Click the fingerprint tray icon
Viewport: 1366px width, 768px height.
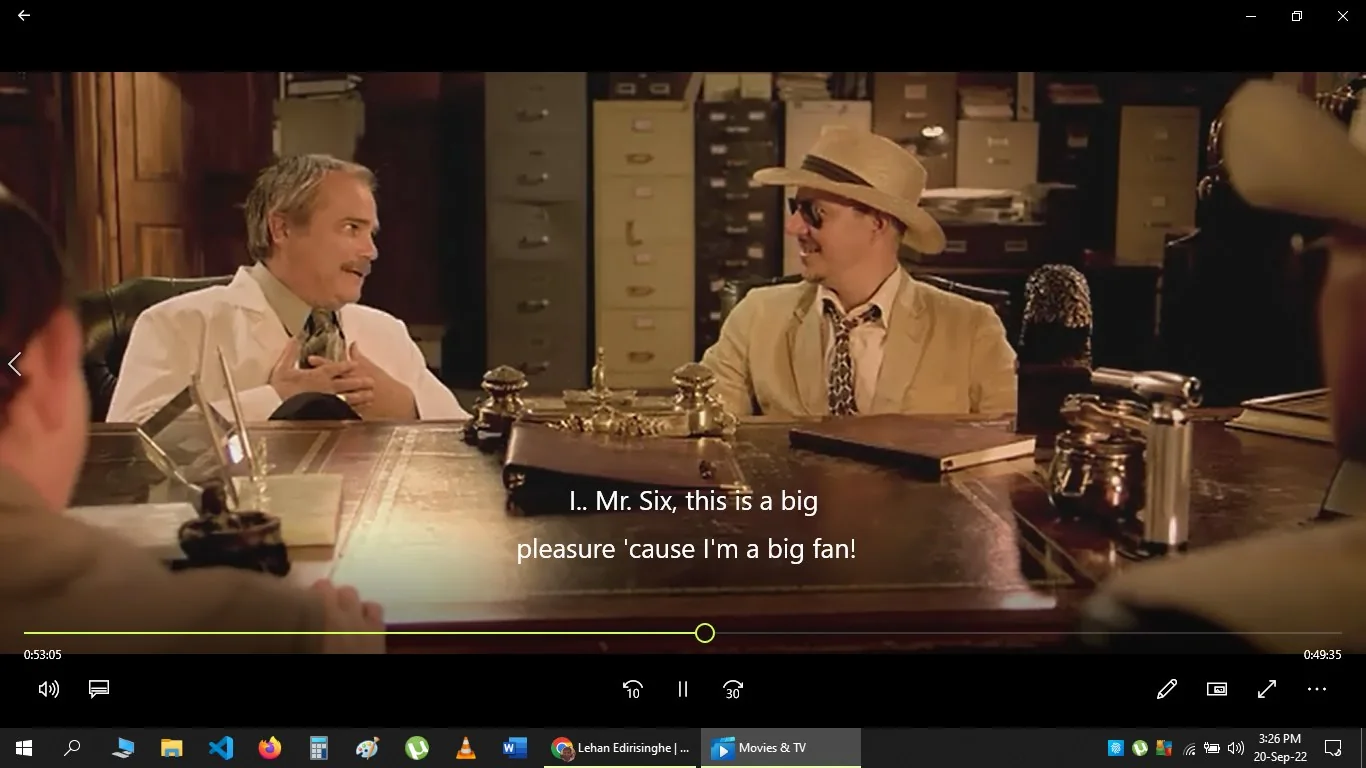1116,748
